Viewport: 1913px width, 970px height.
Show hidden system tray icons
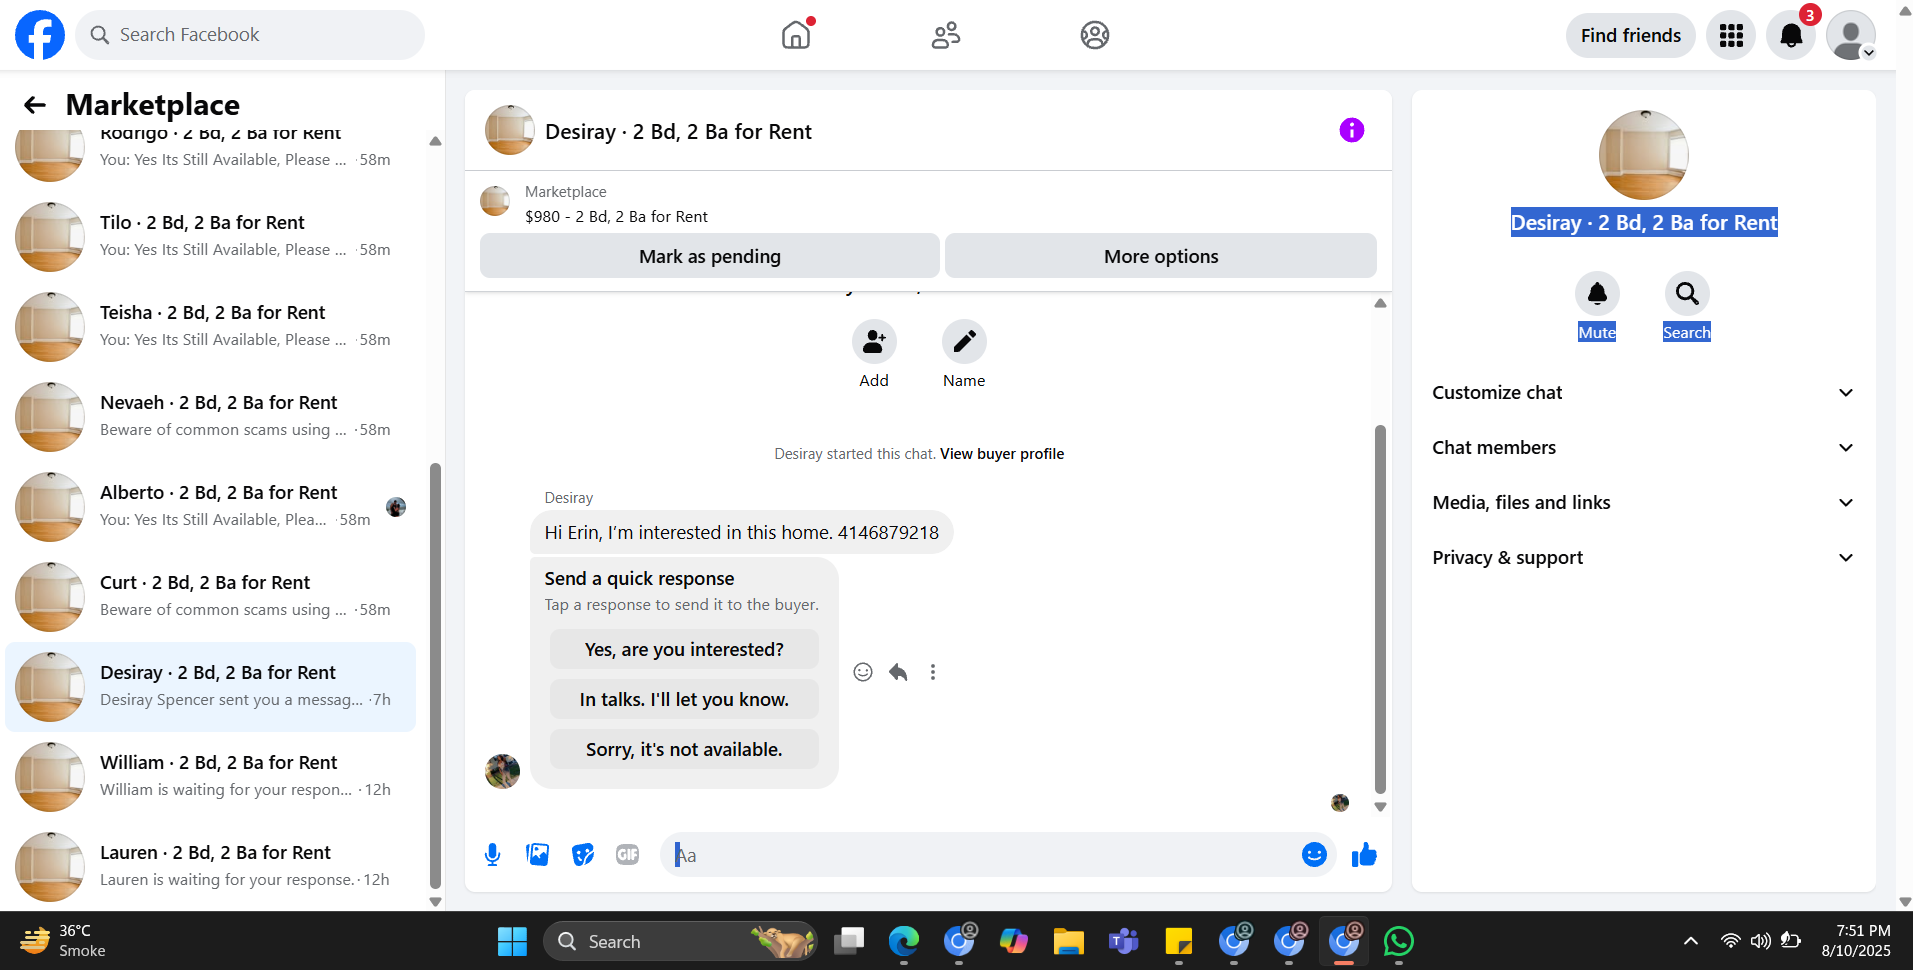tap(1691, 941)
